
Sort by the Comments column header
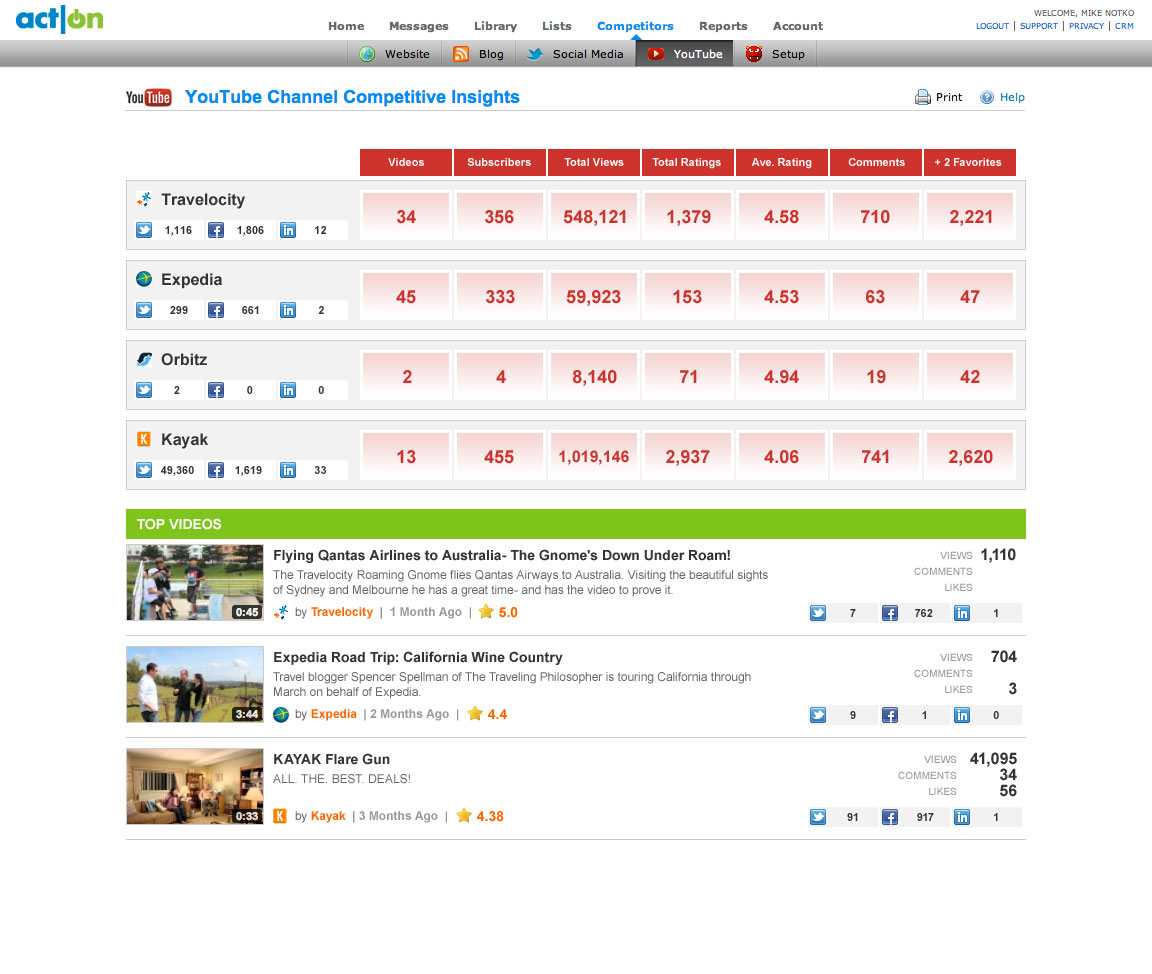[876, 162]
